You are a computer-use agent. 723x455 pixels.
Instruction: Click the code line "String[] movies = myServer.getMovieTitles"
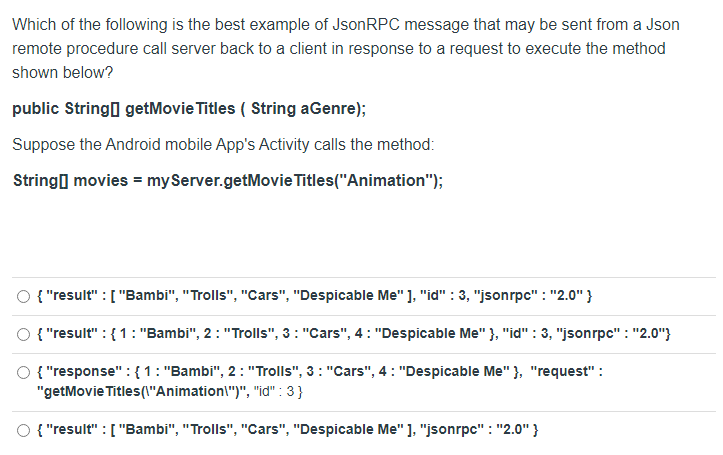coord(228,181)
